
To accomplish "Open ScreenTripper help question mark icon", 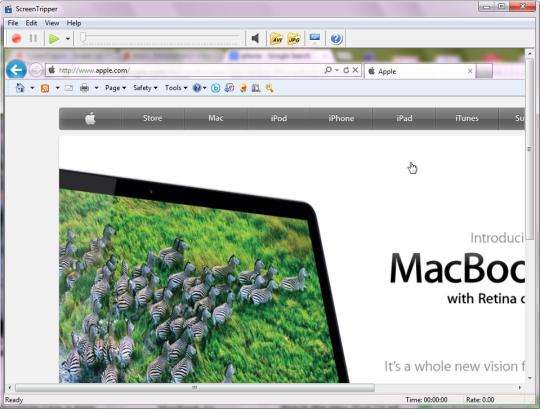I will (x=336, y=39).
